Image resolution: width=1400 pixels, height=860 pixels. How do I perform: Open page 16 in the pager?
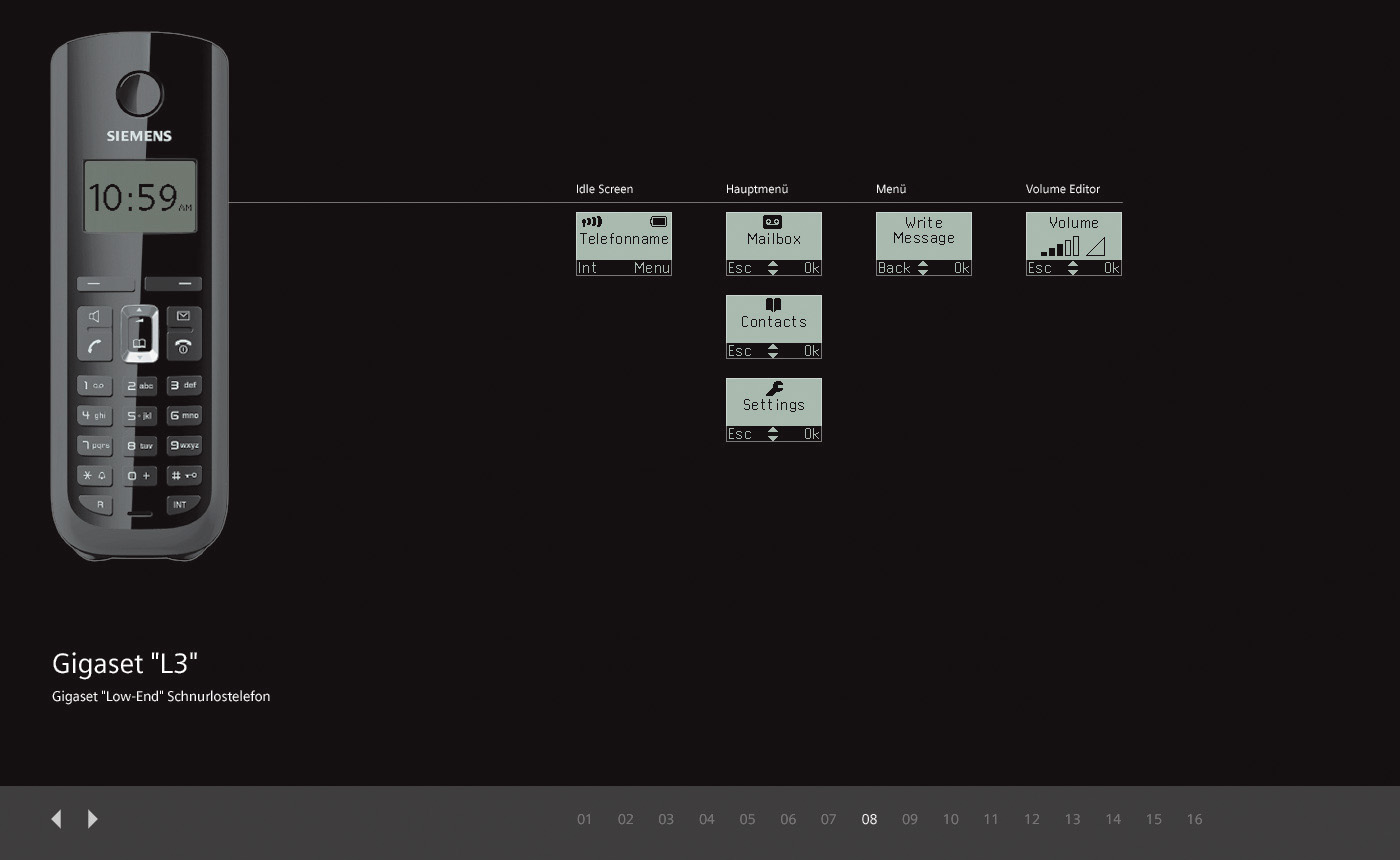pyautogui.click(x=1194, y=819)
